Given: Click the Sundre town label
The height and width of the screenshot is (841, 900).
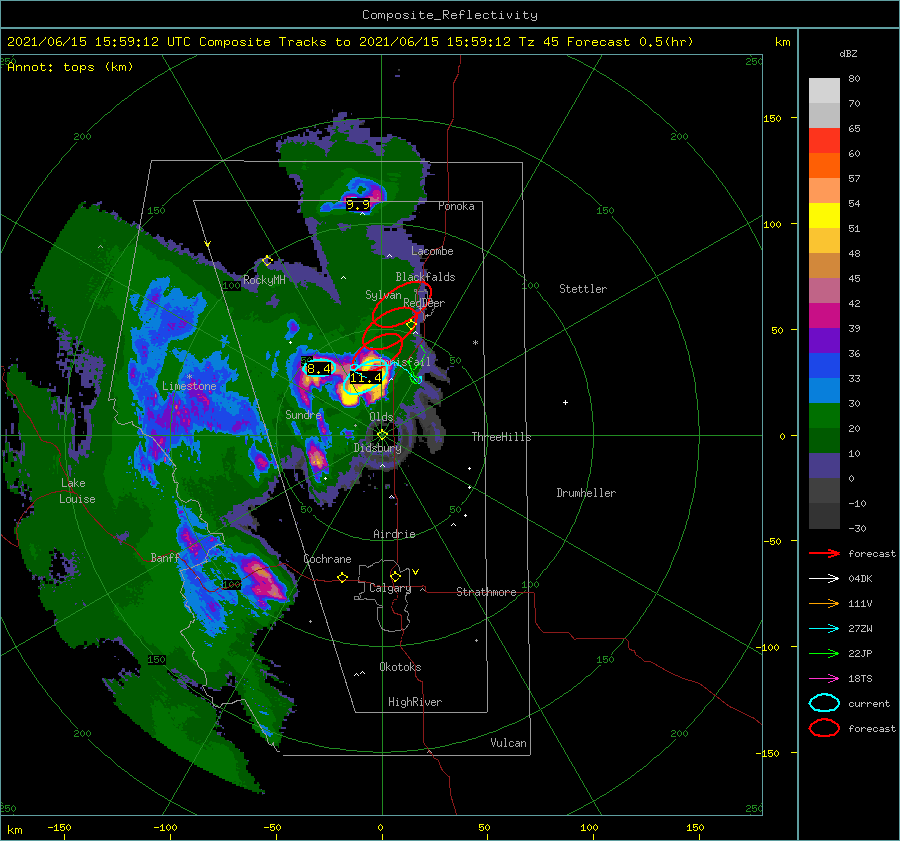Looking at the screenshot, I should tap(303, 414).
